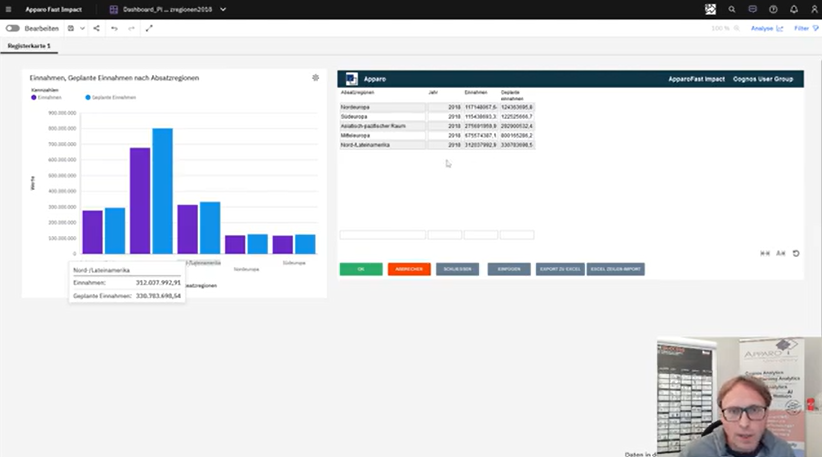Viewport: 822px width, 457px height.
Task: Open search via magnifier icon
Action: pyautogui.click(x=732, y=9)
